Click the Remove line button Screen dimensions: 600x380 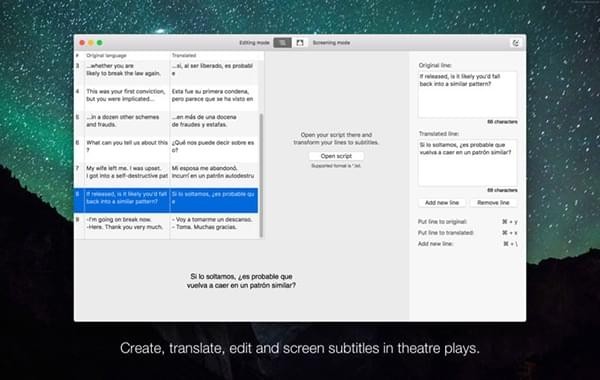tap(493, 203)
